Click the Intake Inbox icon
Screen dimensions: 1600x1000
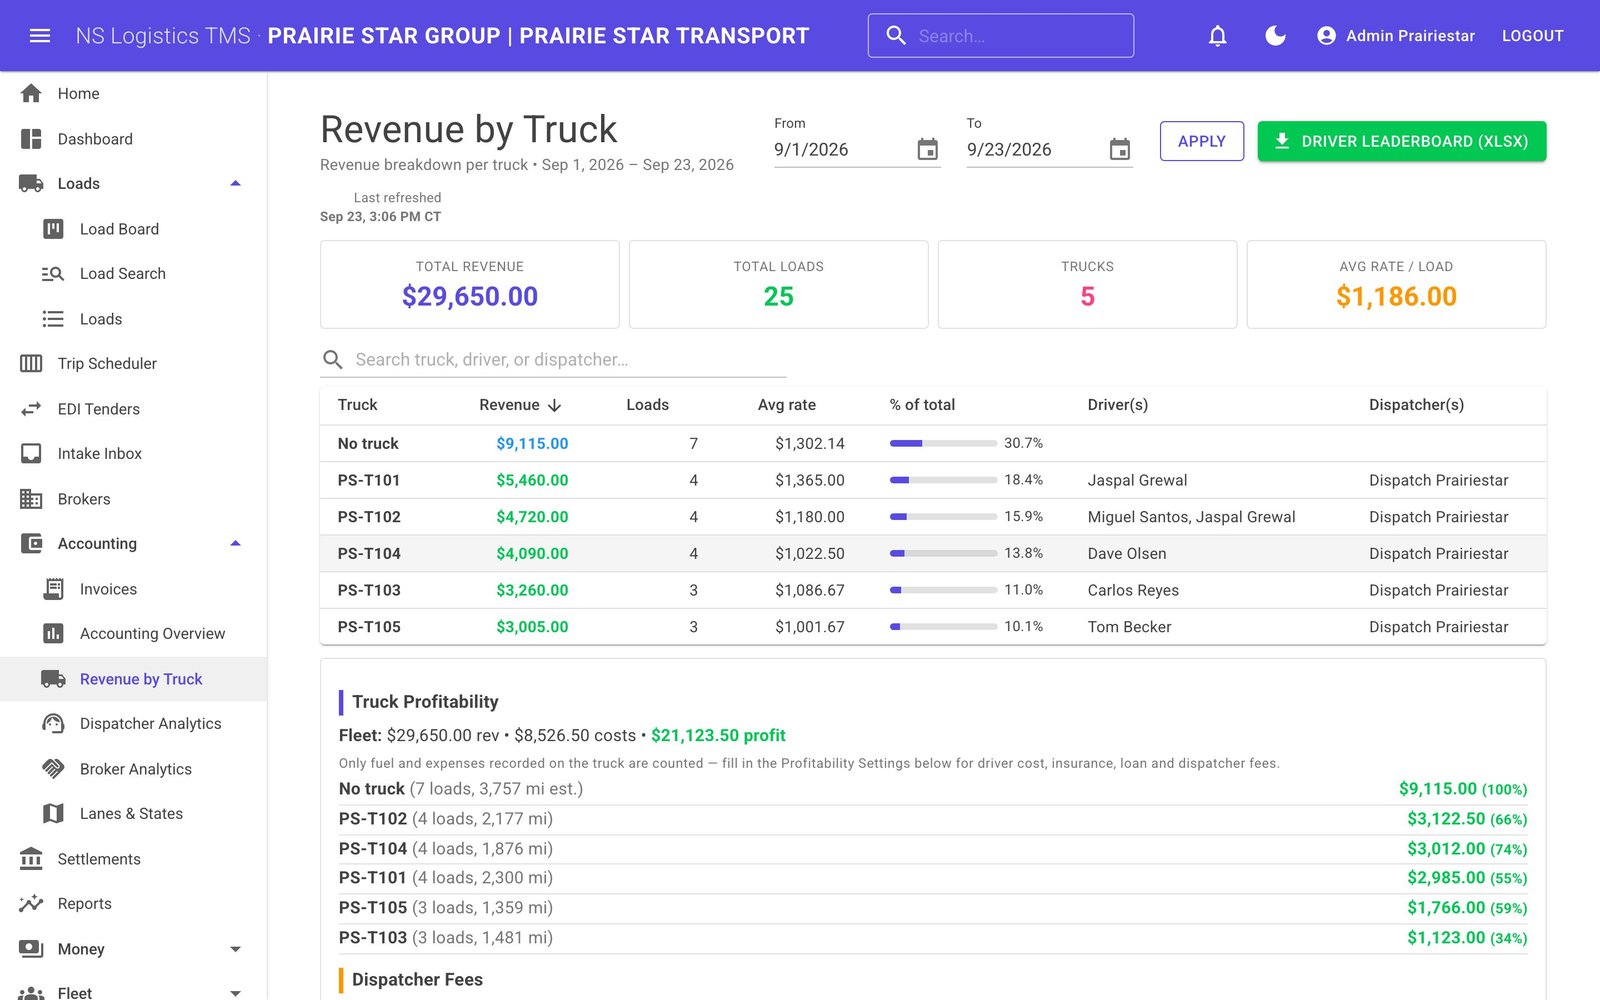pyautogui.click(x=31, y=454)
